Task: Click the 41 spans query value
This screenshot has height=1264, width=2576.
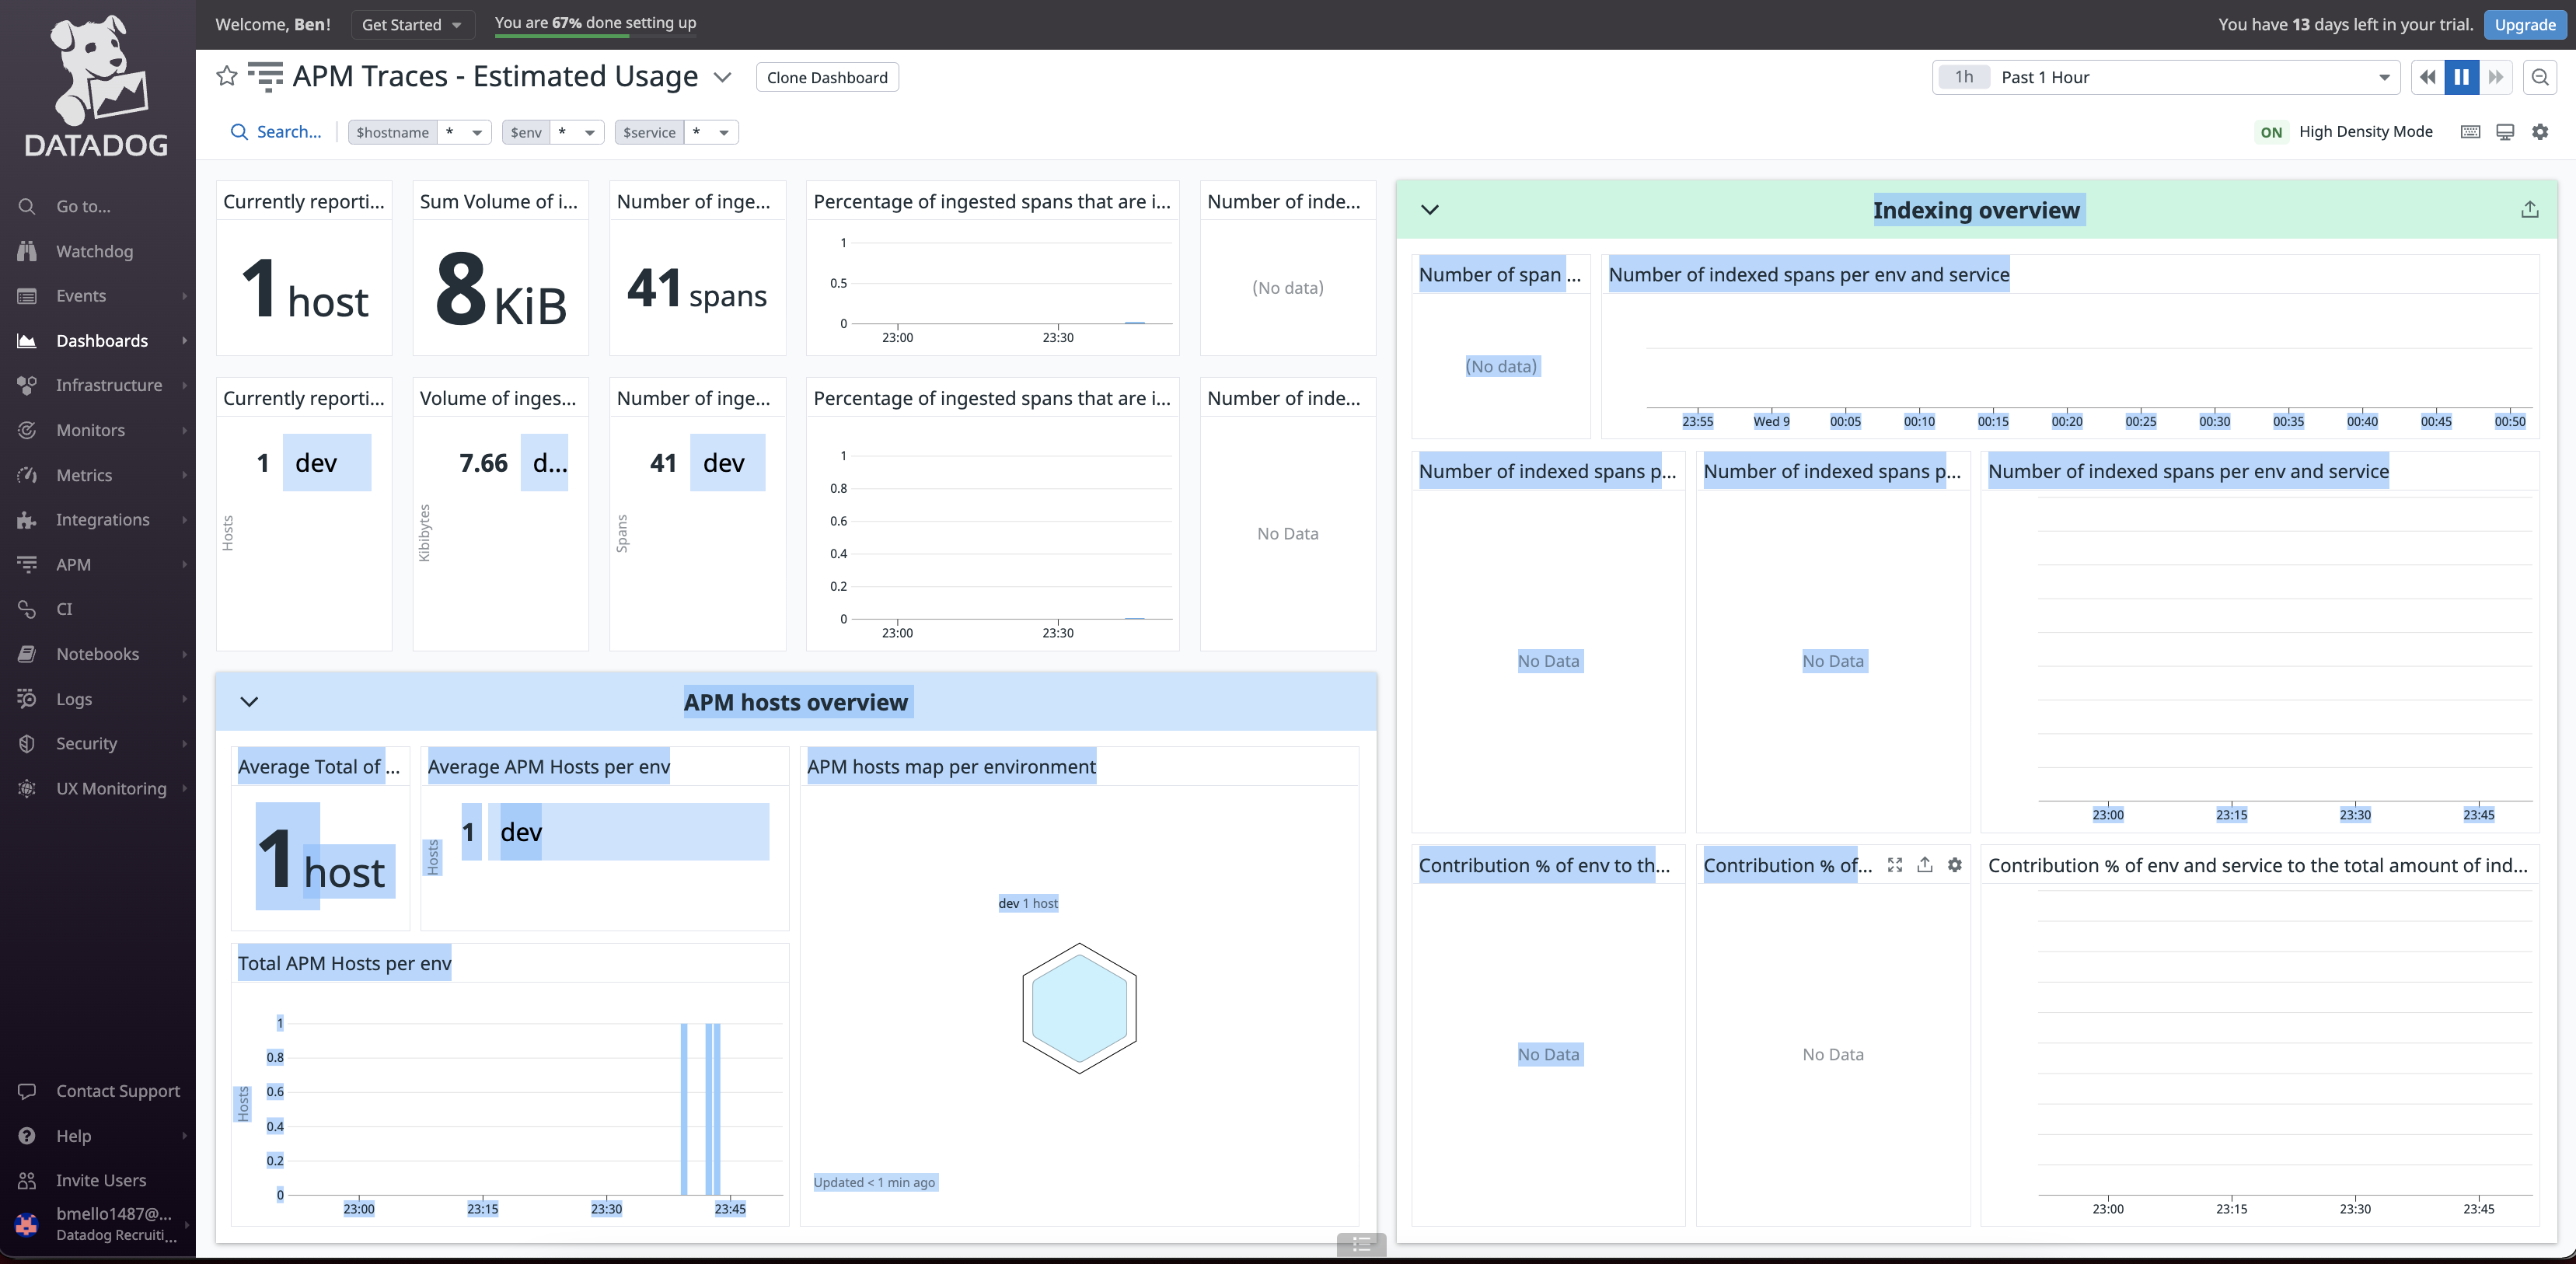Action: (x=697, y=289)
